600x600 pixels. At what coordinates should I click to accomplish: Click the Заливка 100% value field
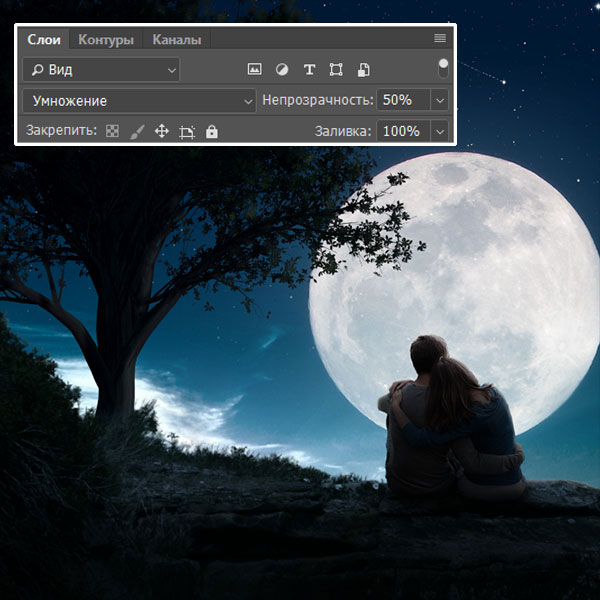pos(403,131)
